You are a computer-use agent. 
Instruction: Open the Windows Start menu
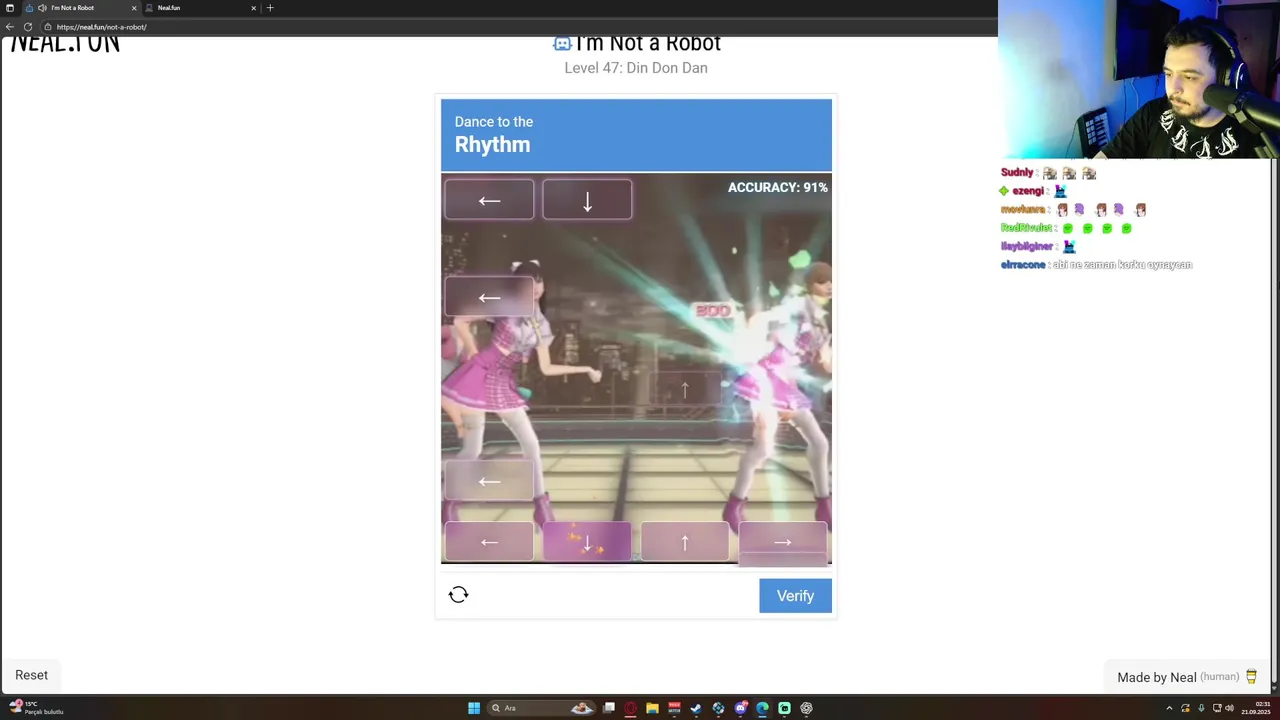(x=474, y=708)
